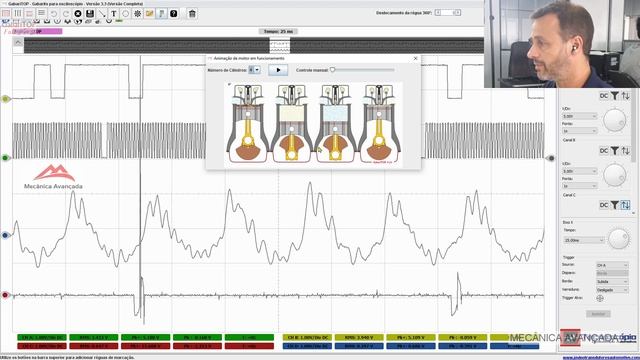
Task: Select the text T tool
Action: coord(113,13)
